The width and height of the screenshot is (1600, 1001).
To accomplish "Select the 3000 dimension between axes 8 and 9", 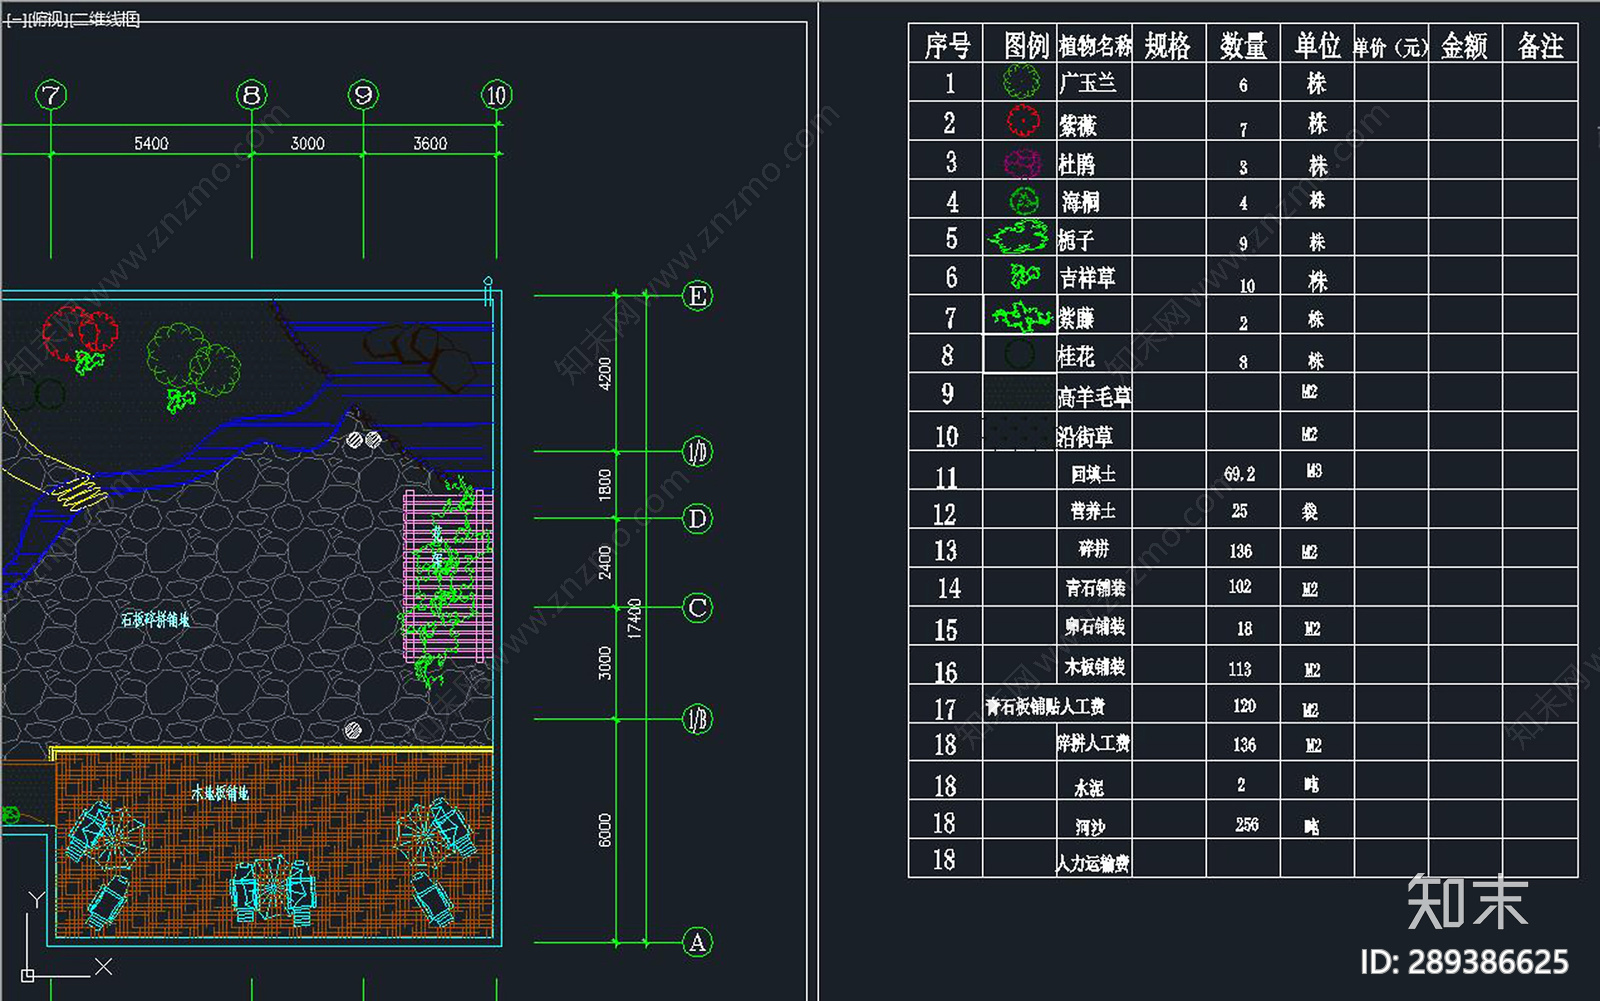I will coord(308,143).
